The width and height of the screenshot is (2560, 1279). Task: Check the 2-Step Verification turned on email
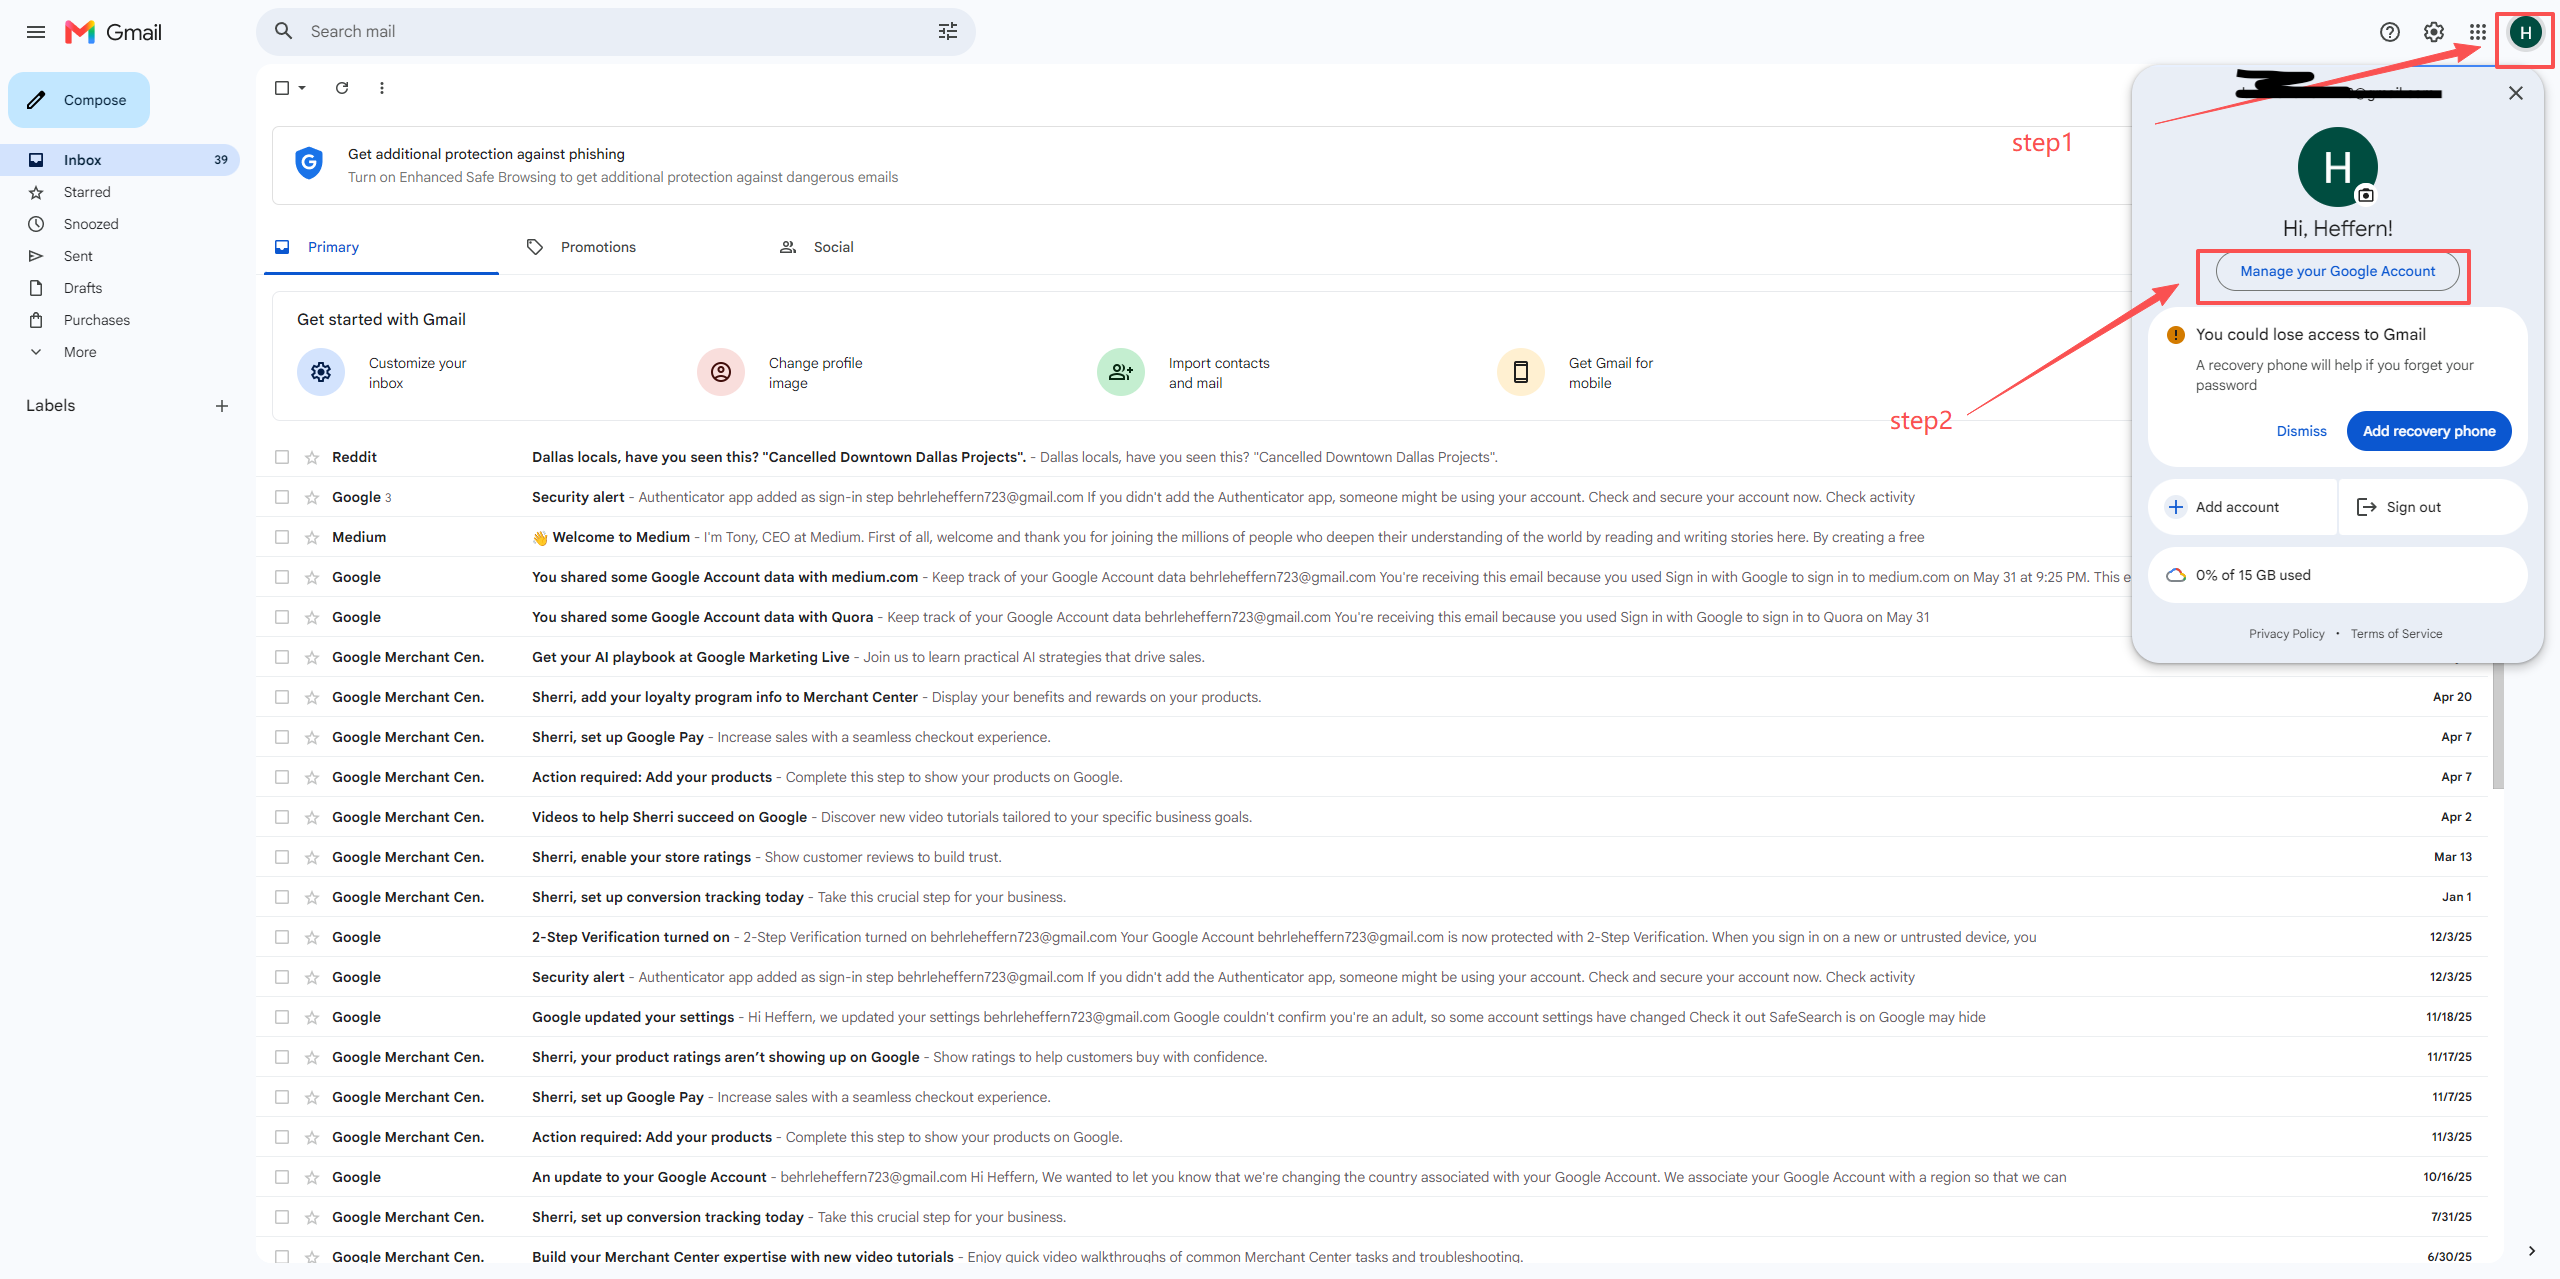click(282, 937)
